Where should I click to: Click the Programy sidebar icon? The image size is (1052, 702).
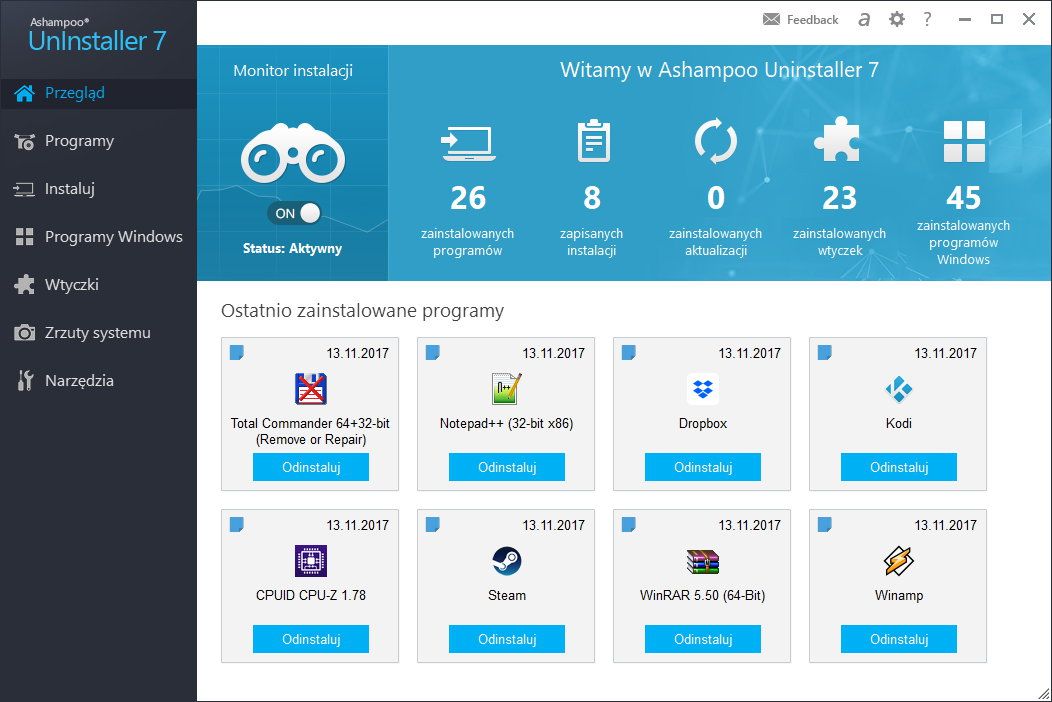coord(24,142)
